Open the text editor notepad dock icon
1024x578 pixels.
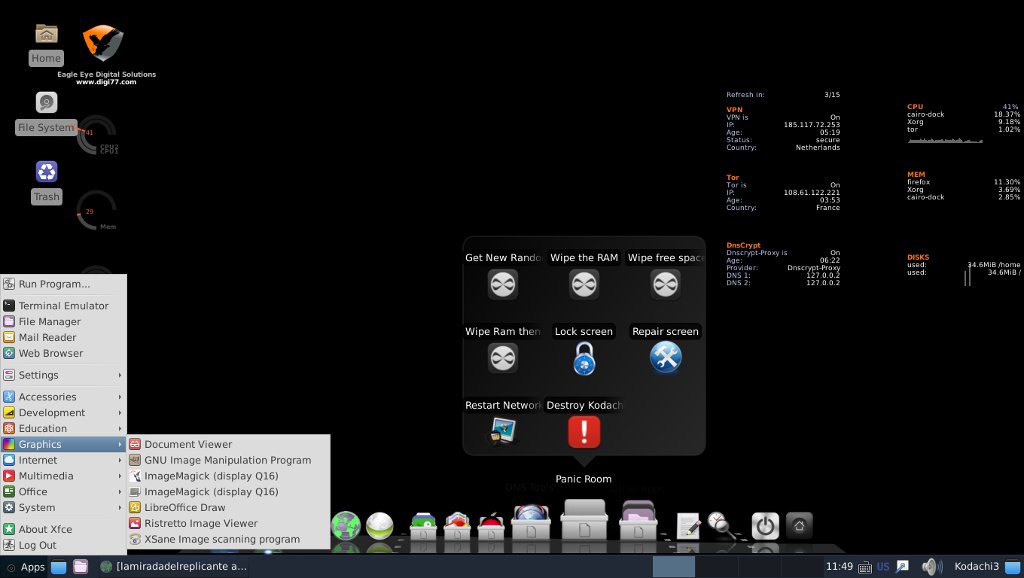point(688,525)
